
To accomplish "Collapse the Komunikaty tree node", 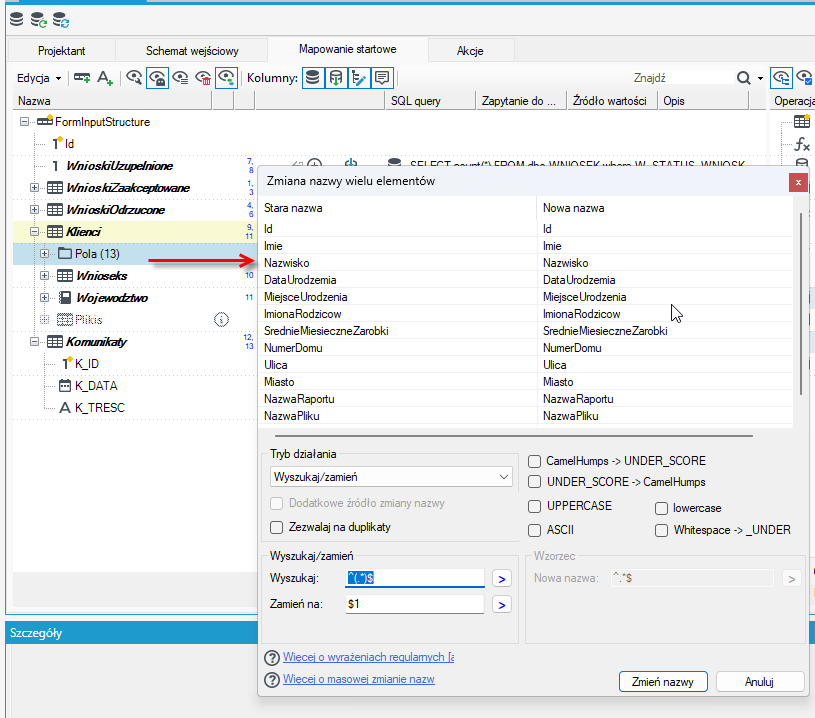I will [x=34, y=342].
